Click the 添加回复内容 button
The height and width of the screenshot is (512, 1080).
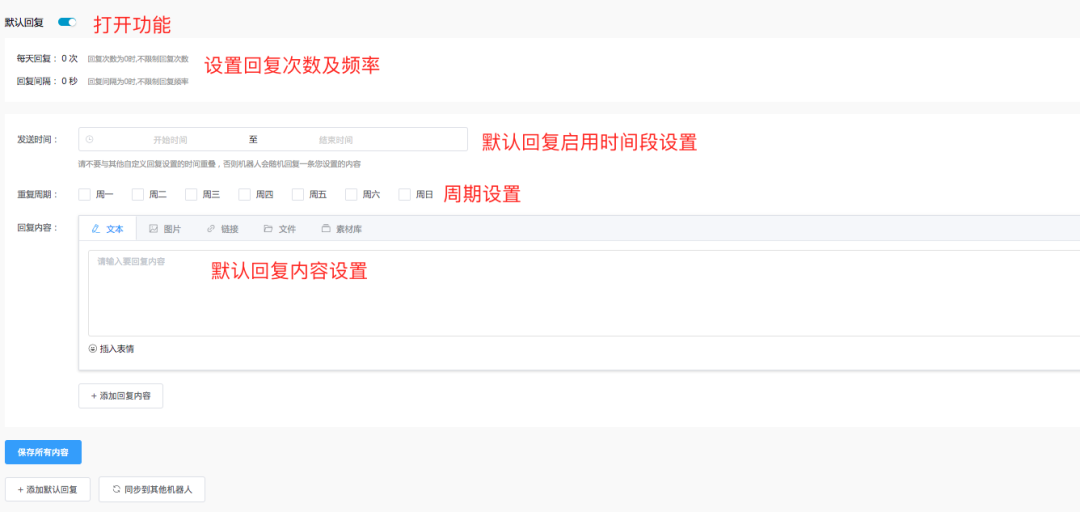pos(121,396)
